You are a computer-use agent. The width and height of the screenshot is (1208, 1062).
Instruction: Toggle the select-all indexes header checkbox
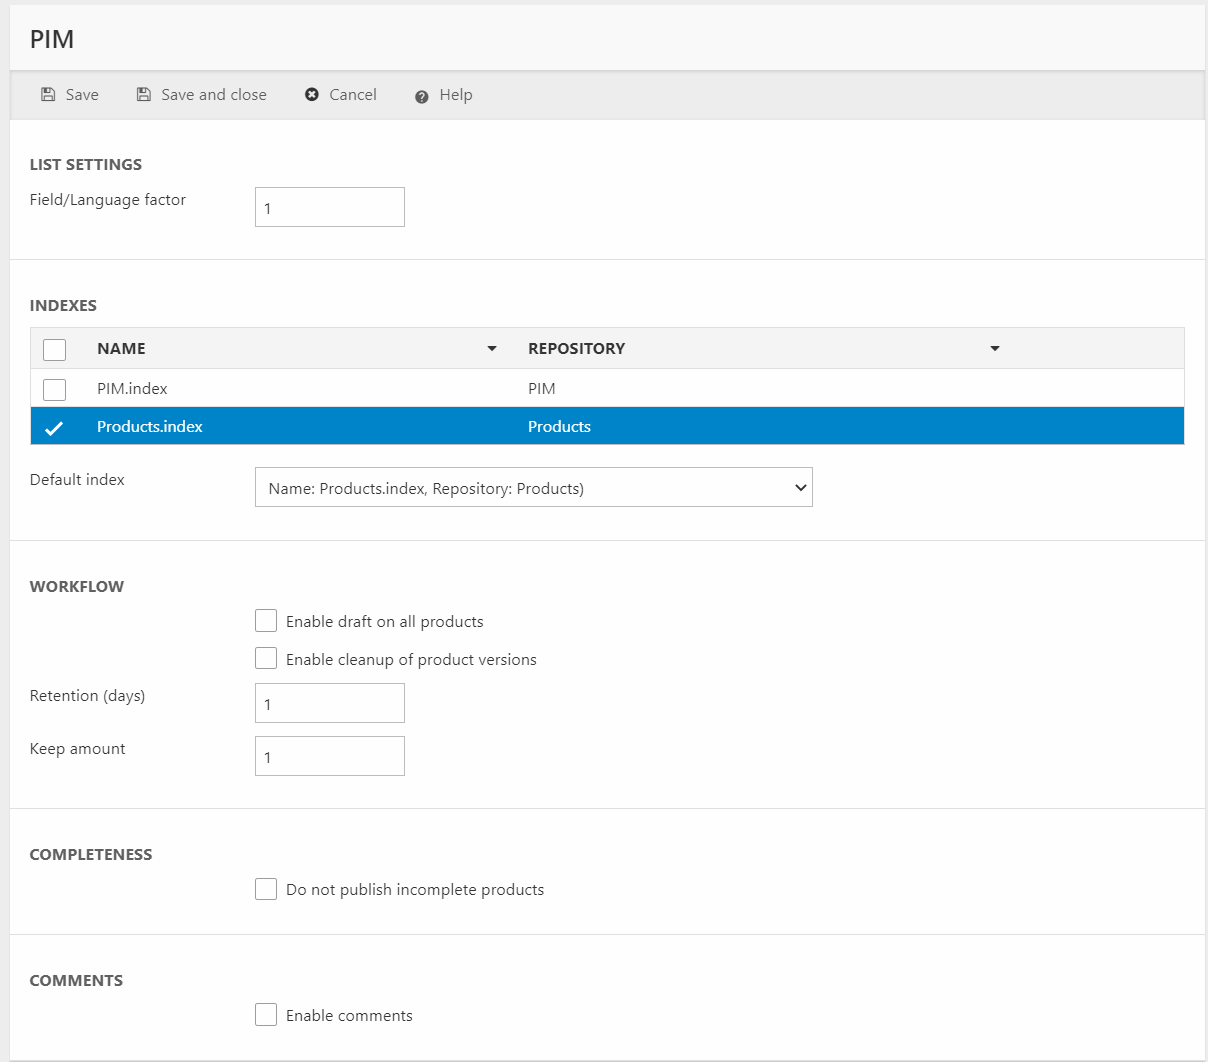[x=55, y=349]
